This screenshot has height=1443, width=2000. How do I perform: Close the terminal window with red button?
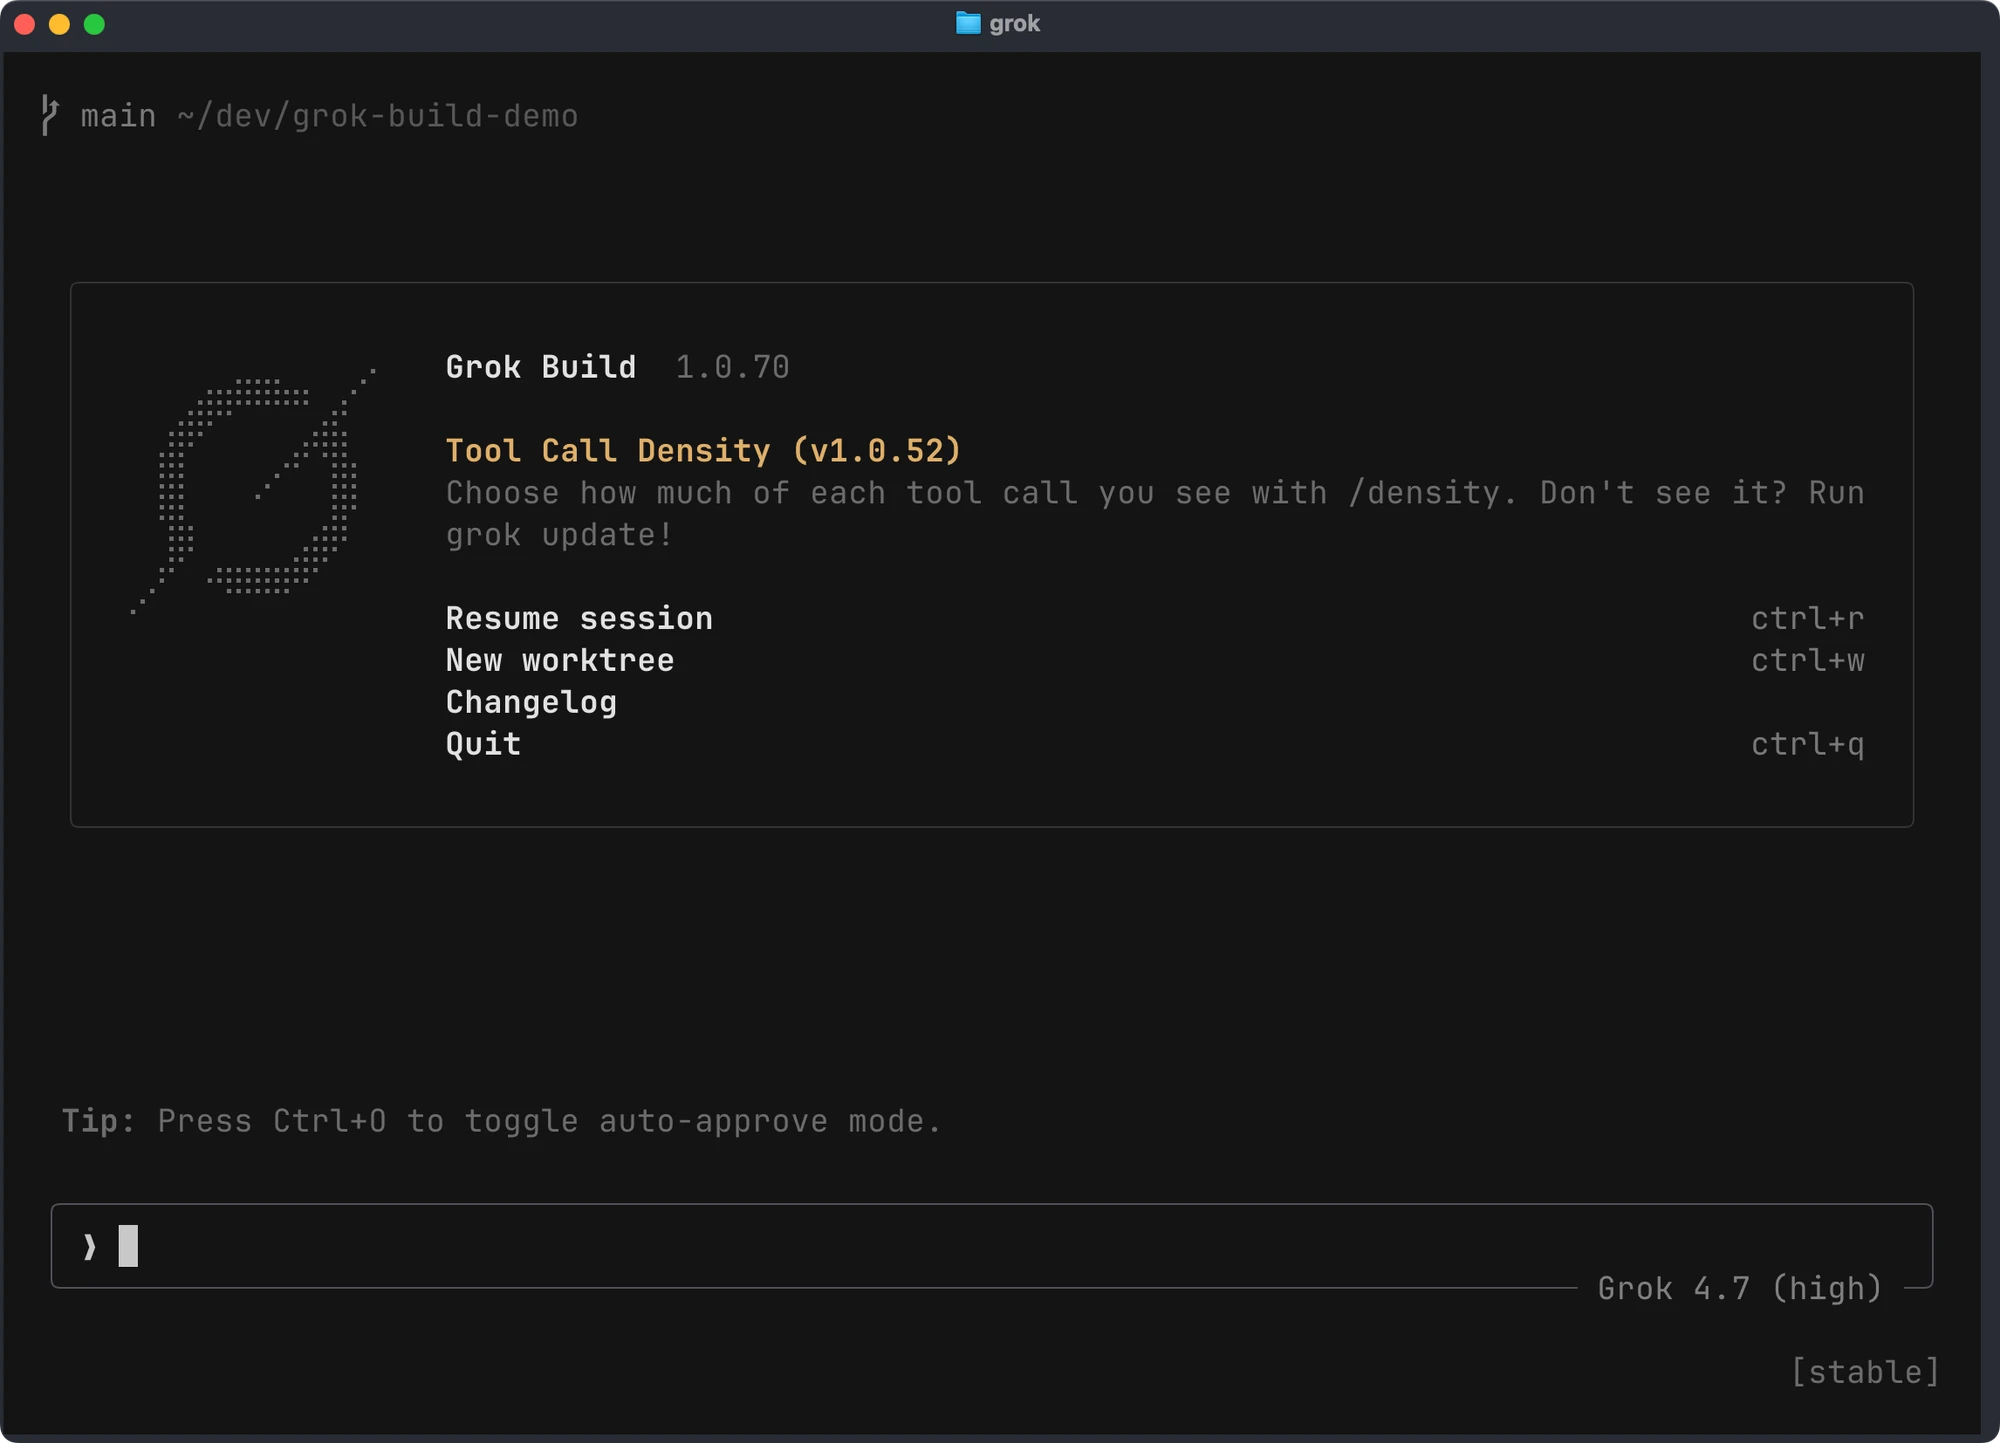(25, 24)
